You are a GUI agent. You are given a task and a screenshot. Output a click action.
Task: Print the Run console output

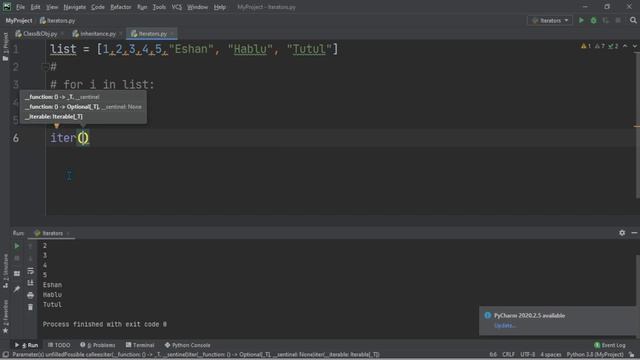click(x=31, y=295)
